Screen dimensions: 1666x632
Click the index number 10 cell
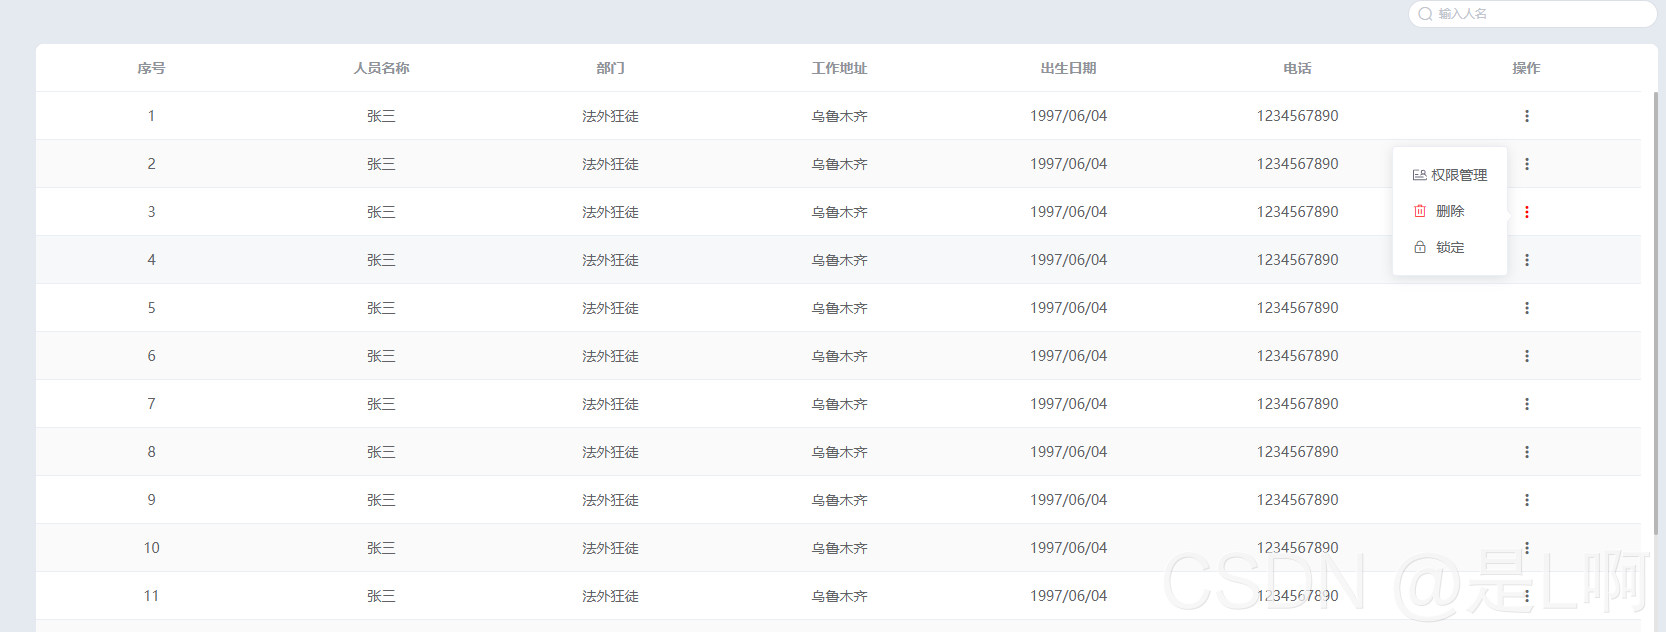point(151,548)
